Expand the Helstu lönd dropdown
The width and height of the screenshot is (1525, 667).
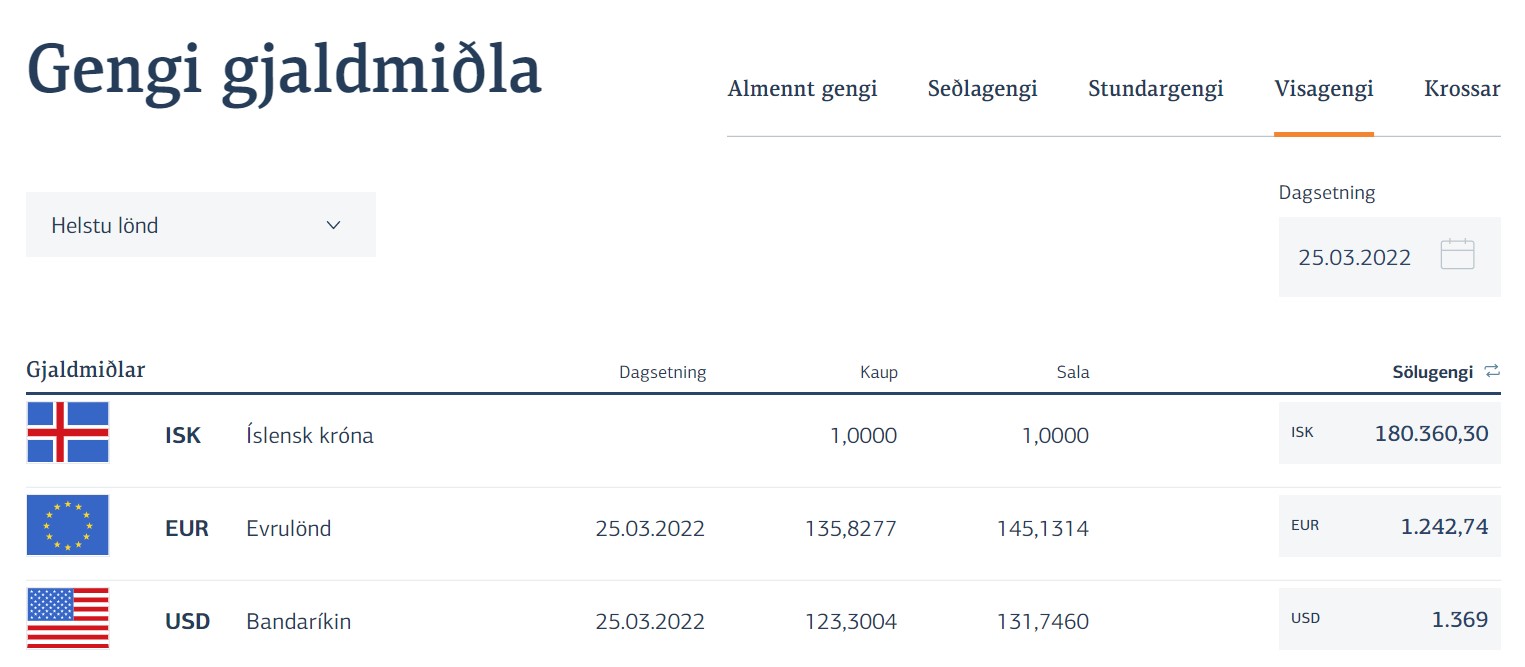pos(201,225)
